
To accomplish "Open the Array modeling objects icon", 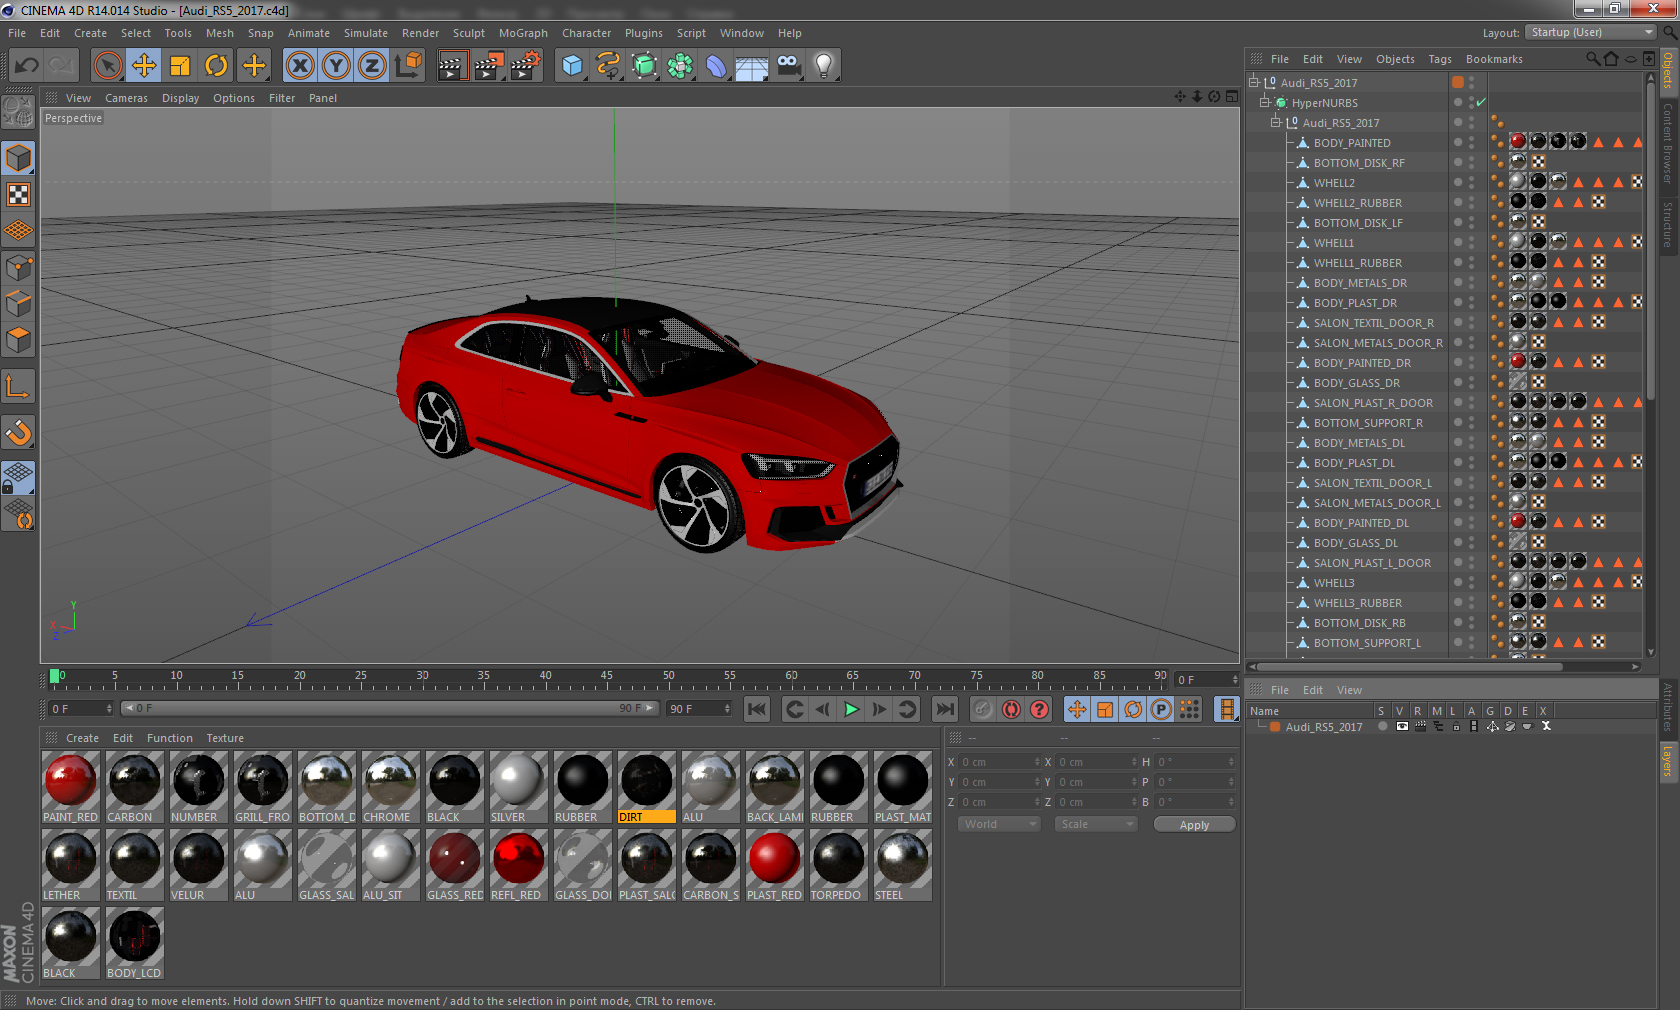I will [680, 66].
